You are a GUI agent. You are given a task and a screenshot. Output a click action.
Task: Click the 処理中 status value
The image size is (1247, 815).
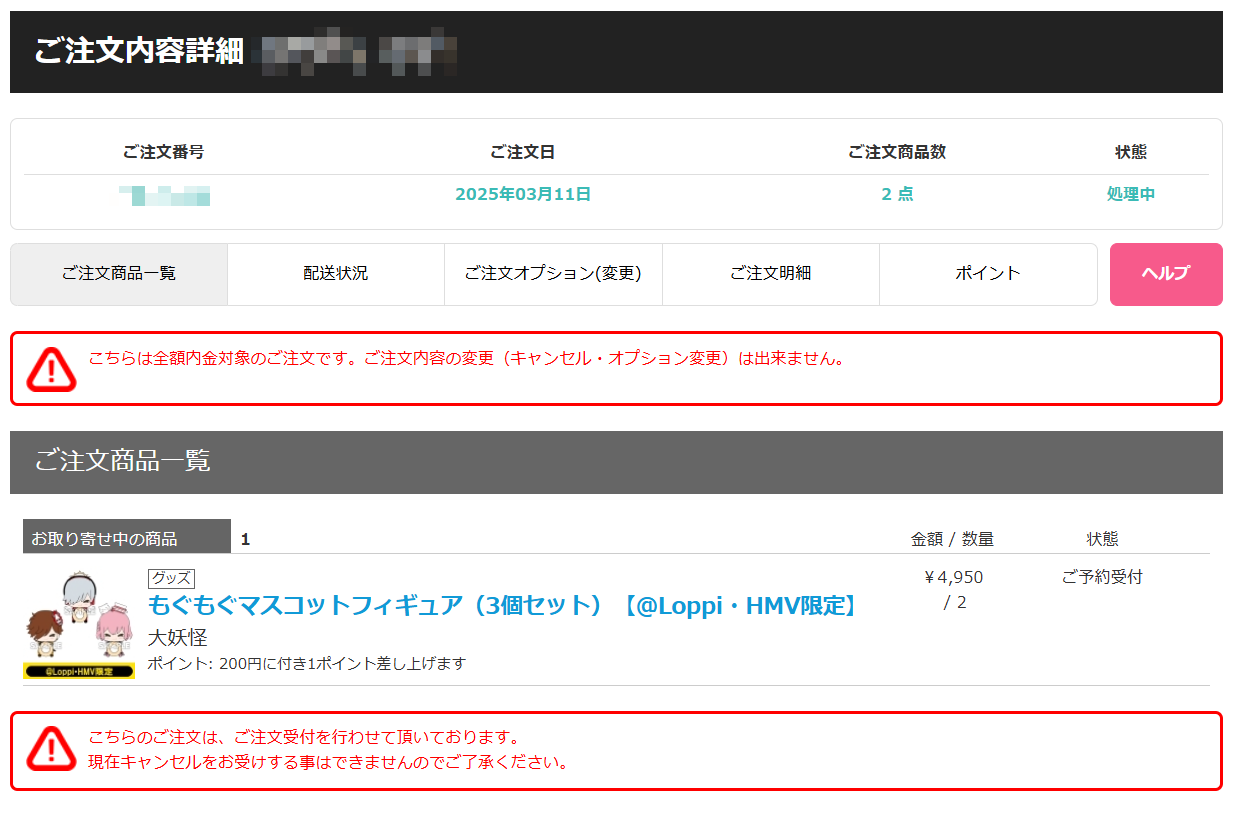(x=1131, y=194)
